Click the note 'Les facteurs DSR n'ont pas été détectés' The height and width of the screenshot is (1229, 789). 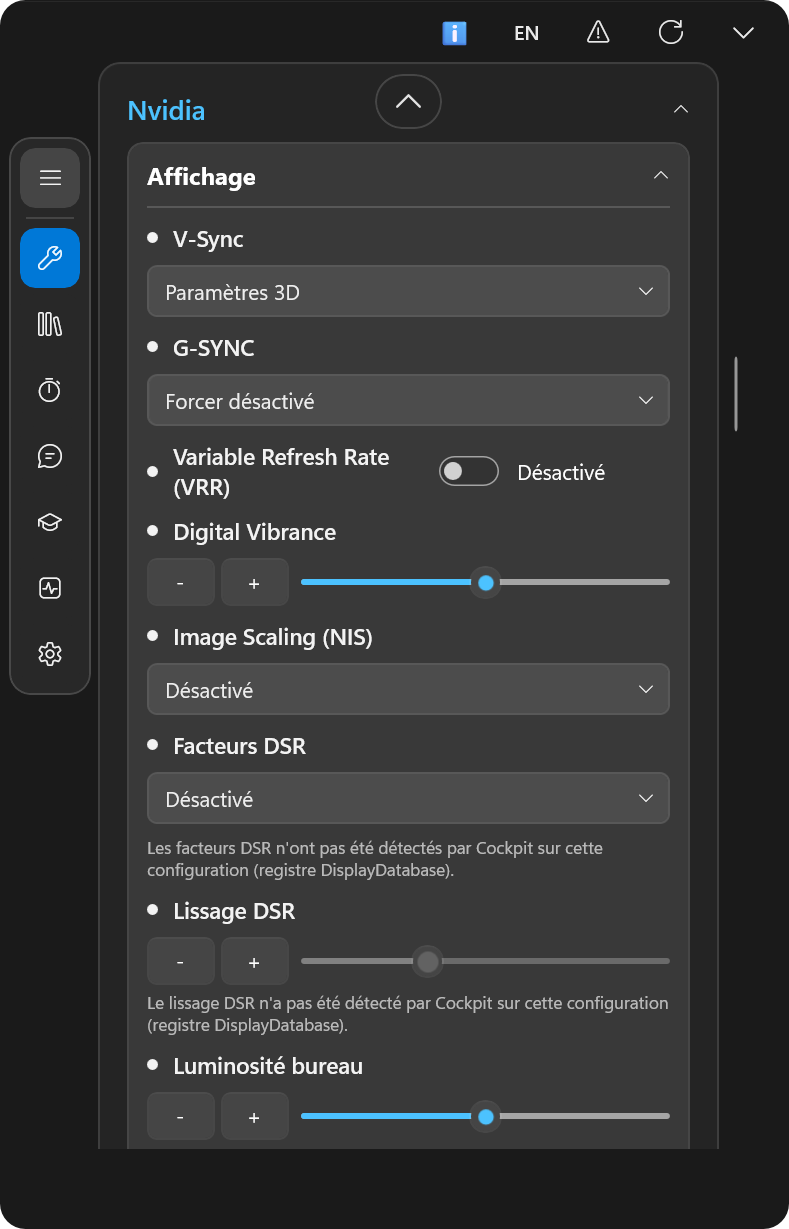click(x=375, y=859)
